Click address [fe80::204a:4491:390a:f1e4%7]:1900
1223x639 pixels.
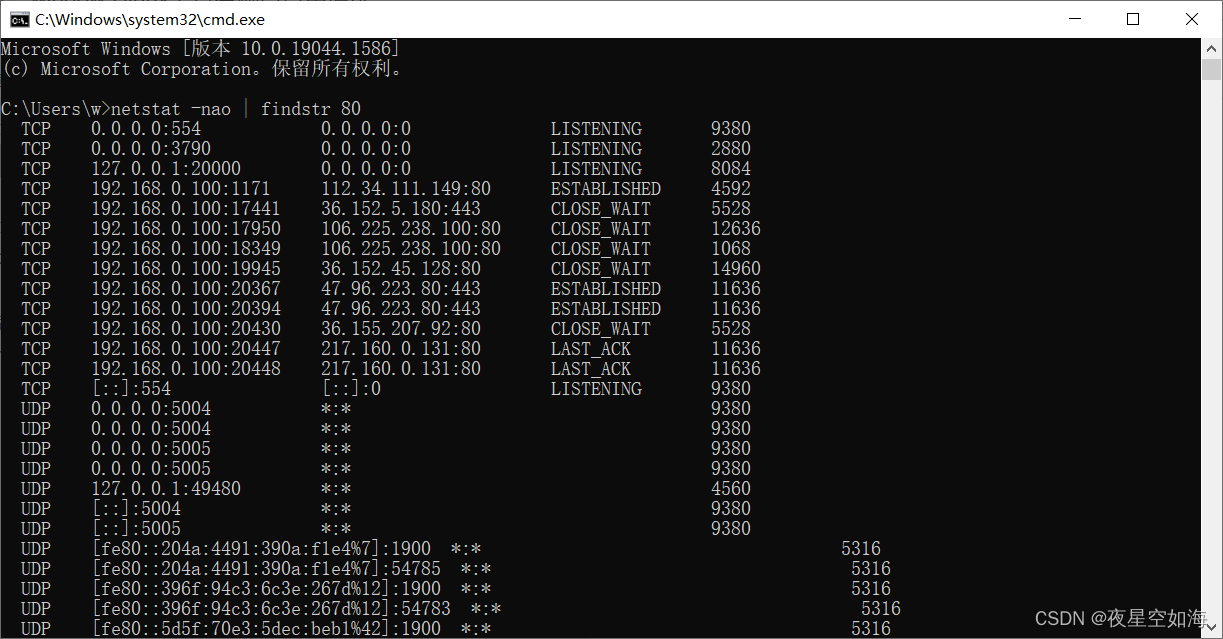point(261,549)
